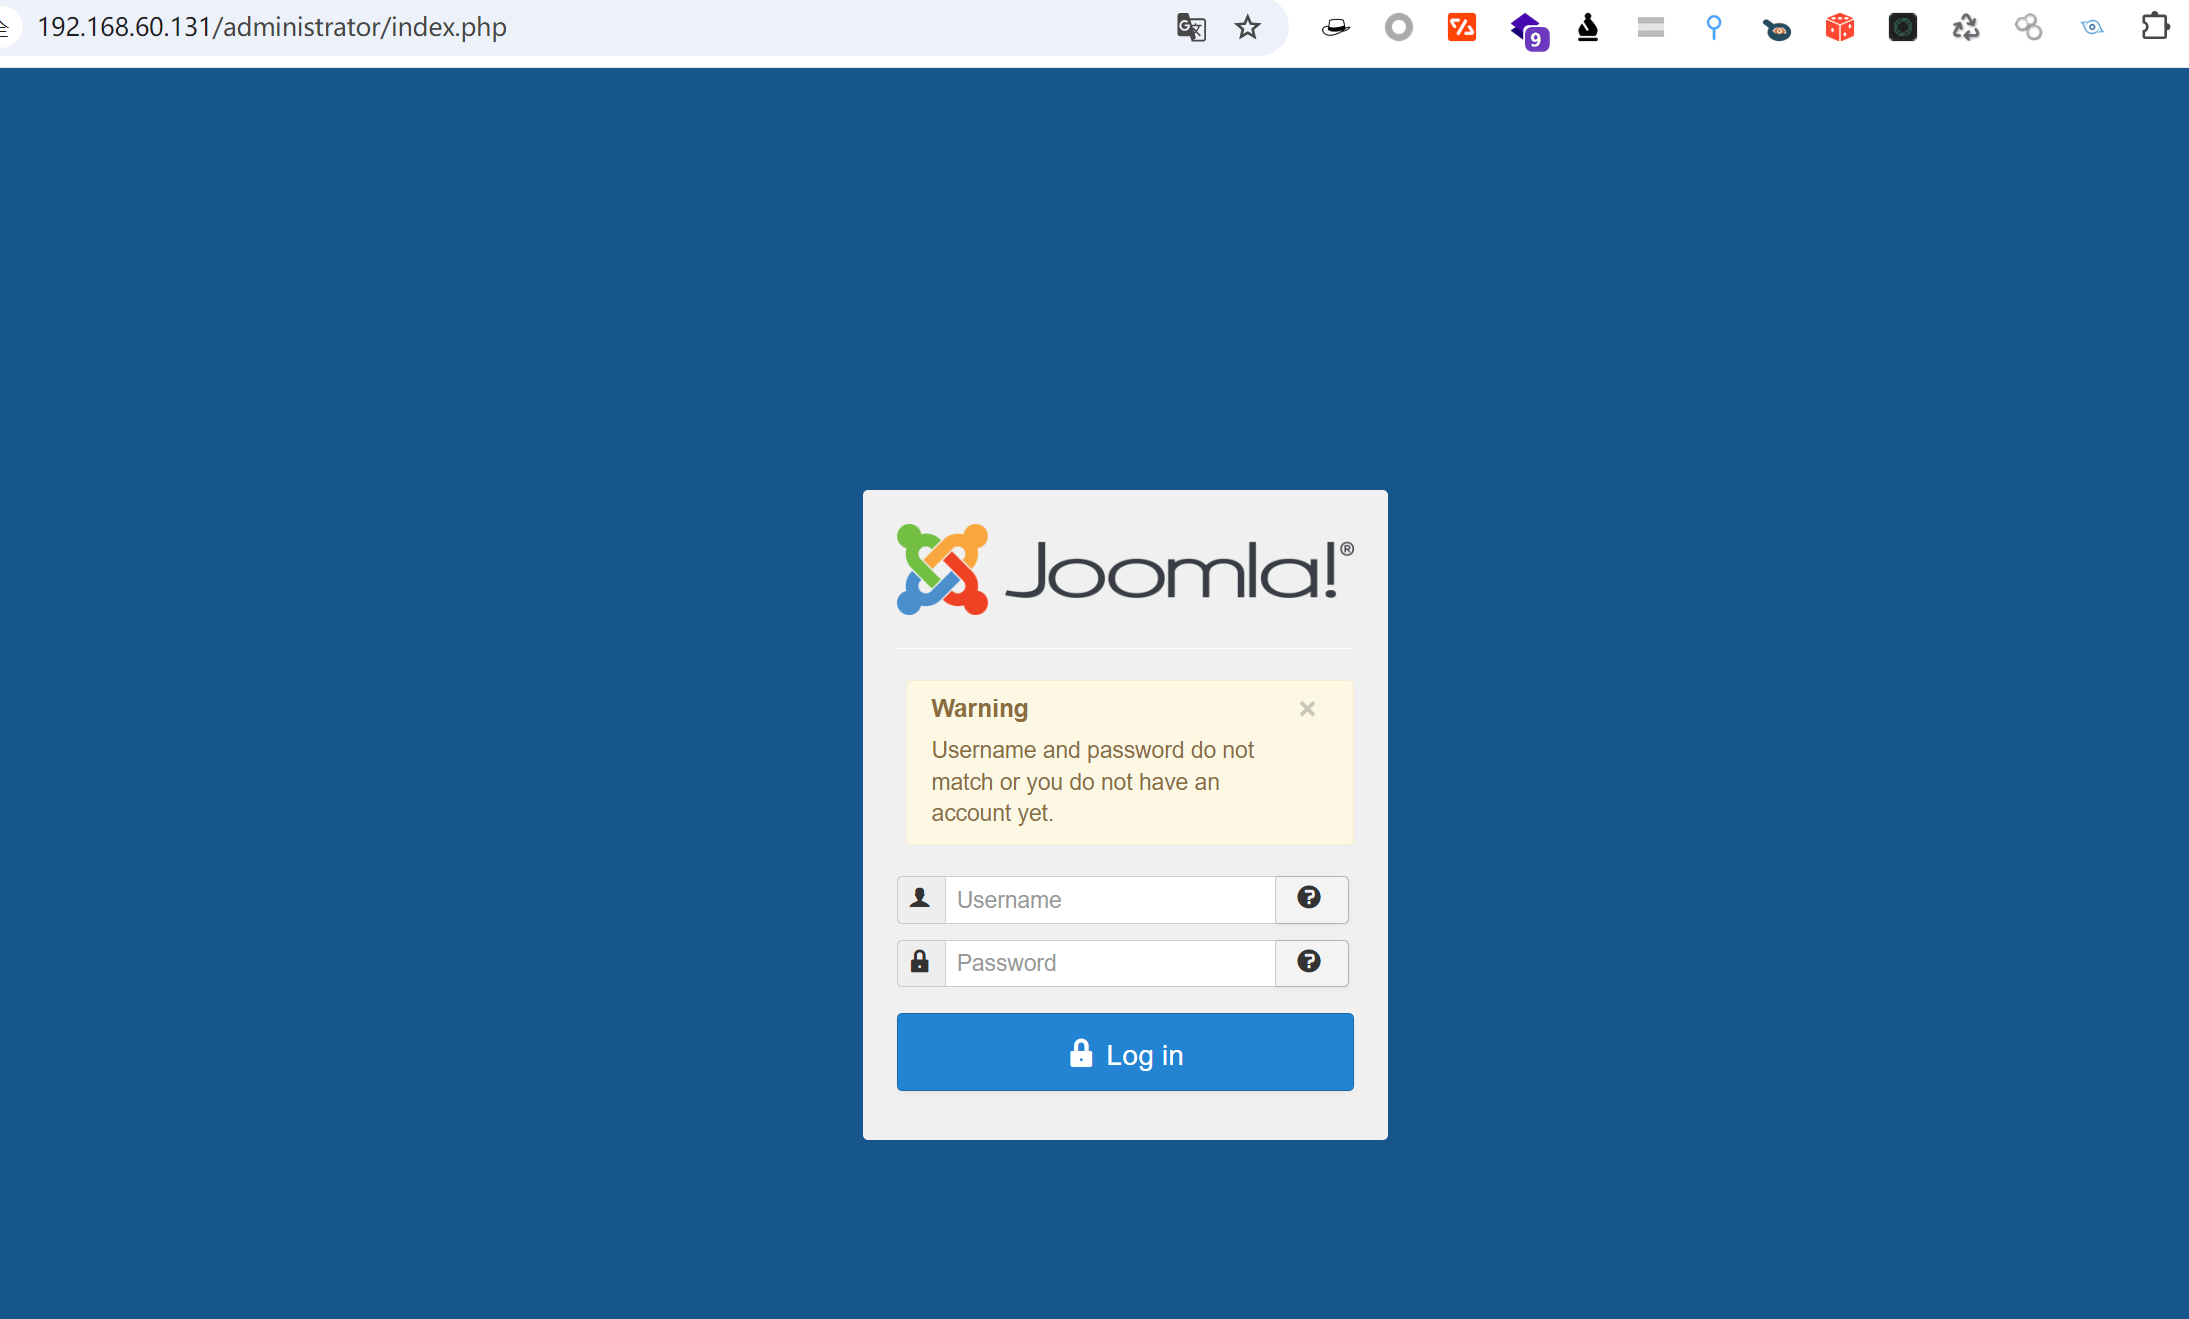This screenshot has width=2189, height=1319.
Task: Bookmark this page with star icon
Action: [x=1247, y=27]
